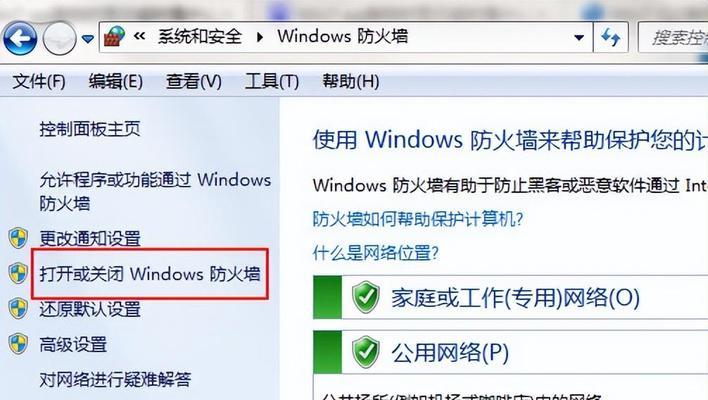Click shield icon beside 更改通知设置
The width and height of the screenshot is (708, 400).
18,238
